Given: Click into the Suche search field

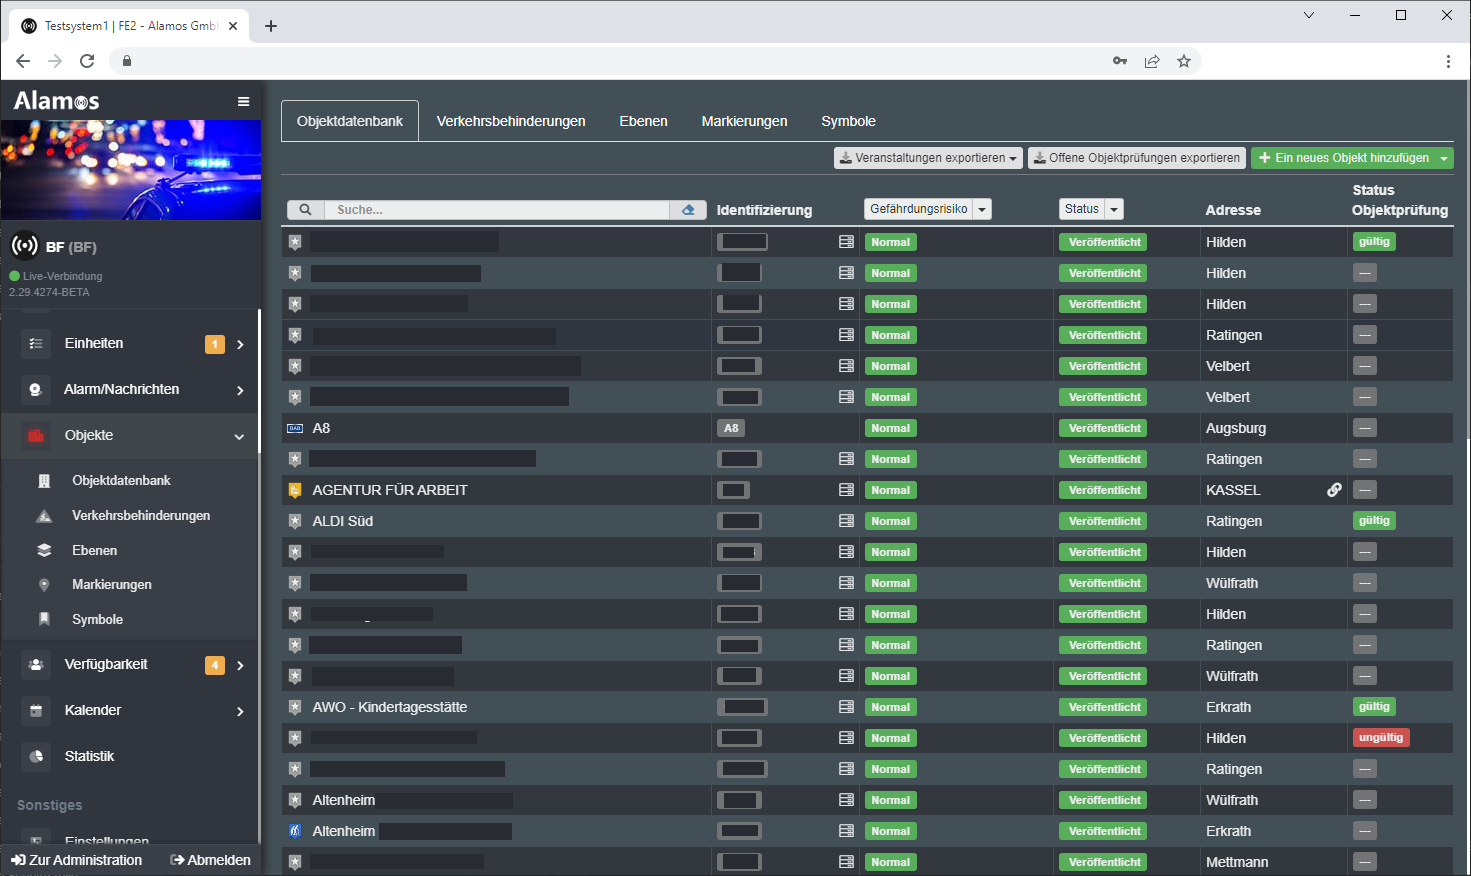Looking at the screenshot, I should tap(496, 210).
